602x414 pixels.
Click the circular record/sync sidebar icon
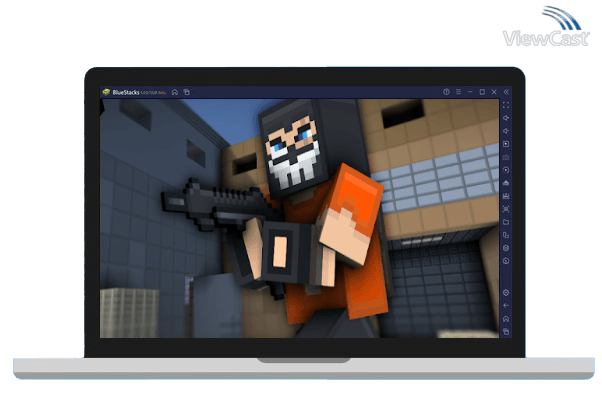pos(506,170)
